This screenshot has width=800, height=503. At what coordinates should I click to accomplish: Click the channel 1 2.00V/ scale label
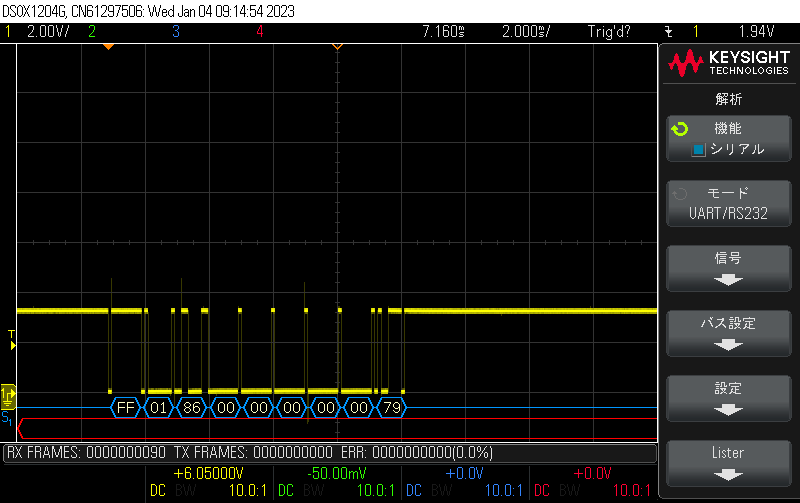46,31
